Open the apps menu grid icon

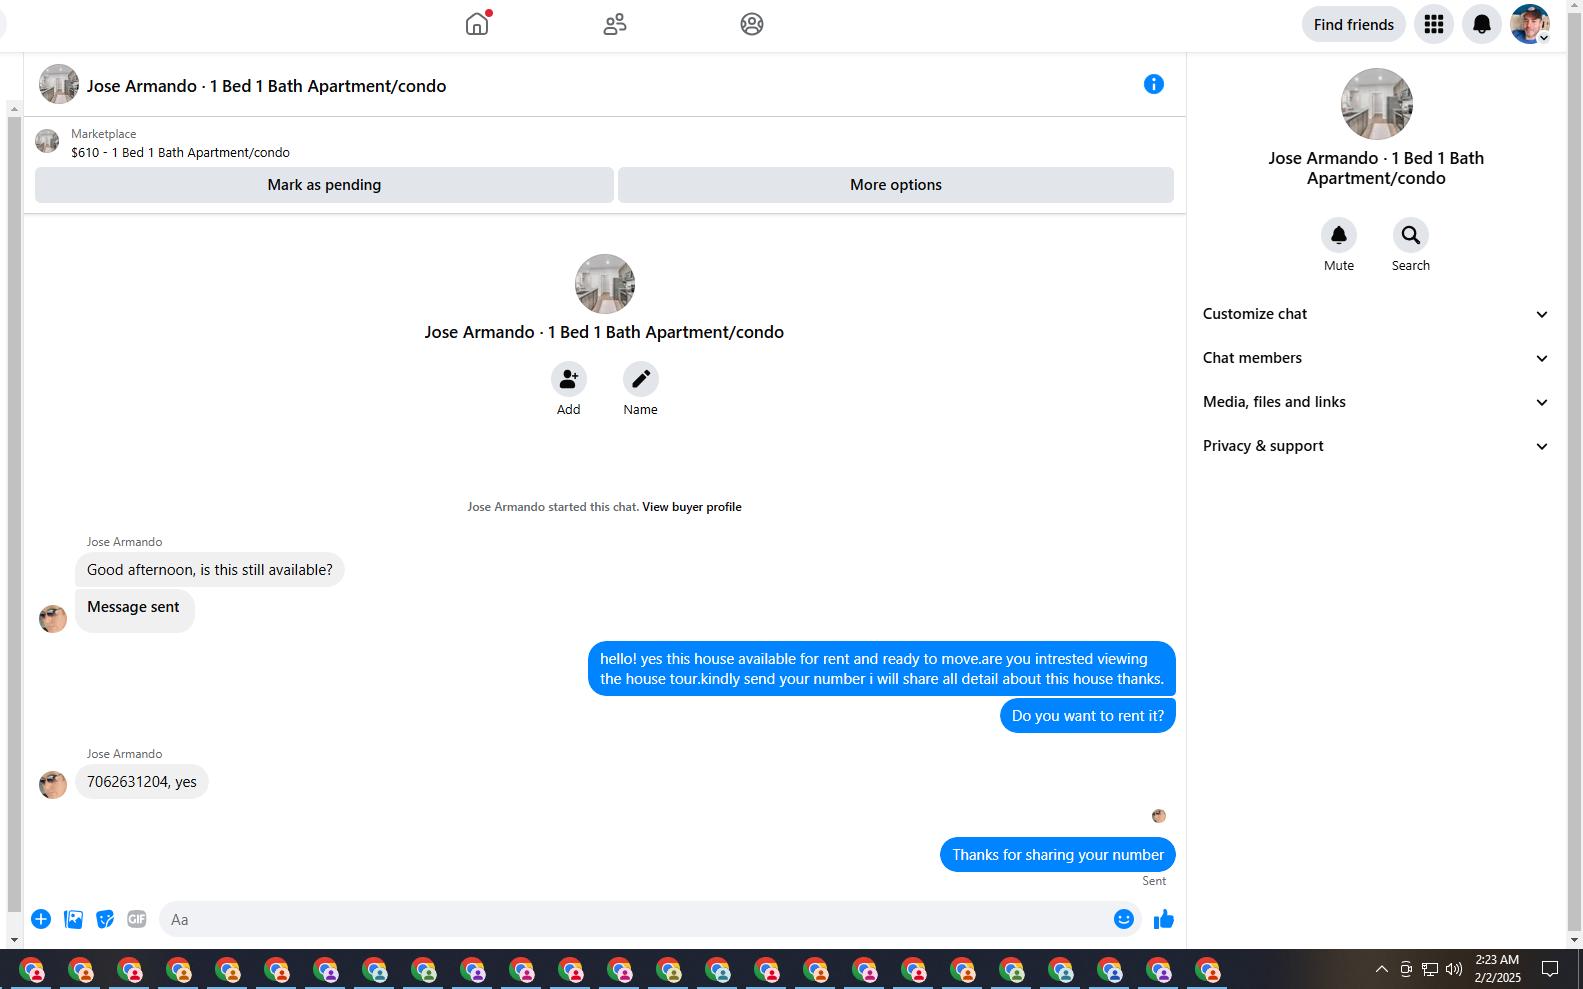pos(1434,24)
